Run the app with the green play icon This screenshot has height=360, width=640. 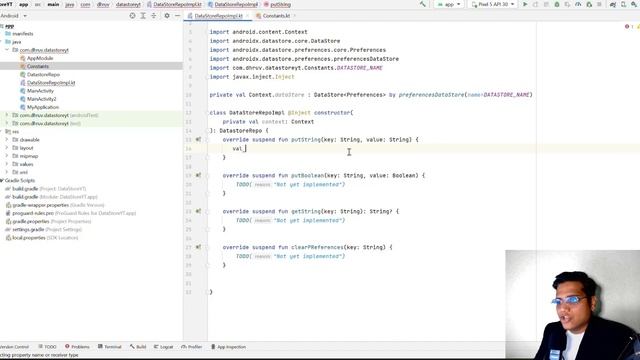click(525, 4)
